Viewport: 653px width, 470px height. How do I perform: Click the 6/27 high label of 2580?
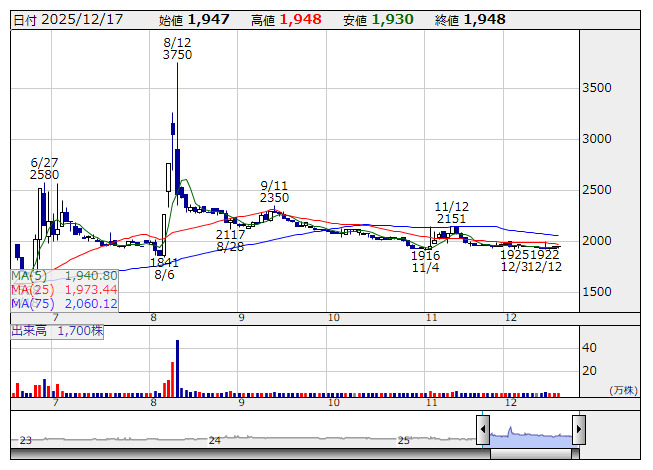click(x=45, y=168)
